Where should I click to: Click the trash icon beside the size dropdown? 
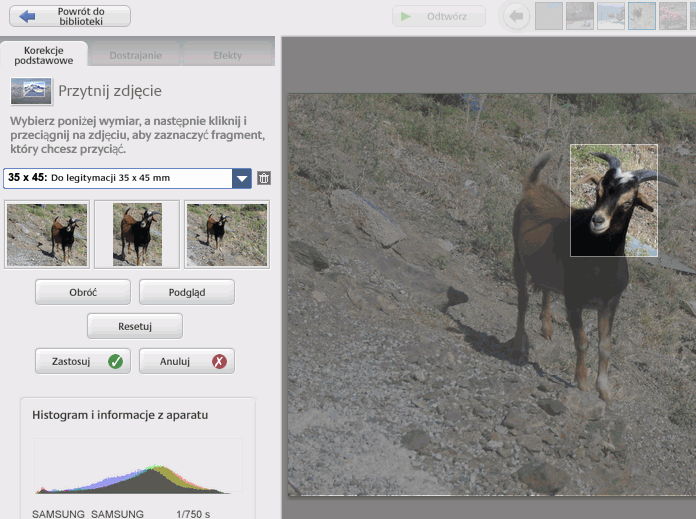[x=264, y=178]
